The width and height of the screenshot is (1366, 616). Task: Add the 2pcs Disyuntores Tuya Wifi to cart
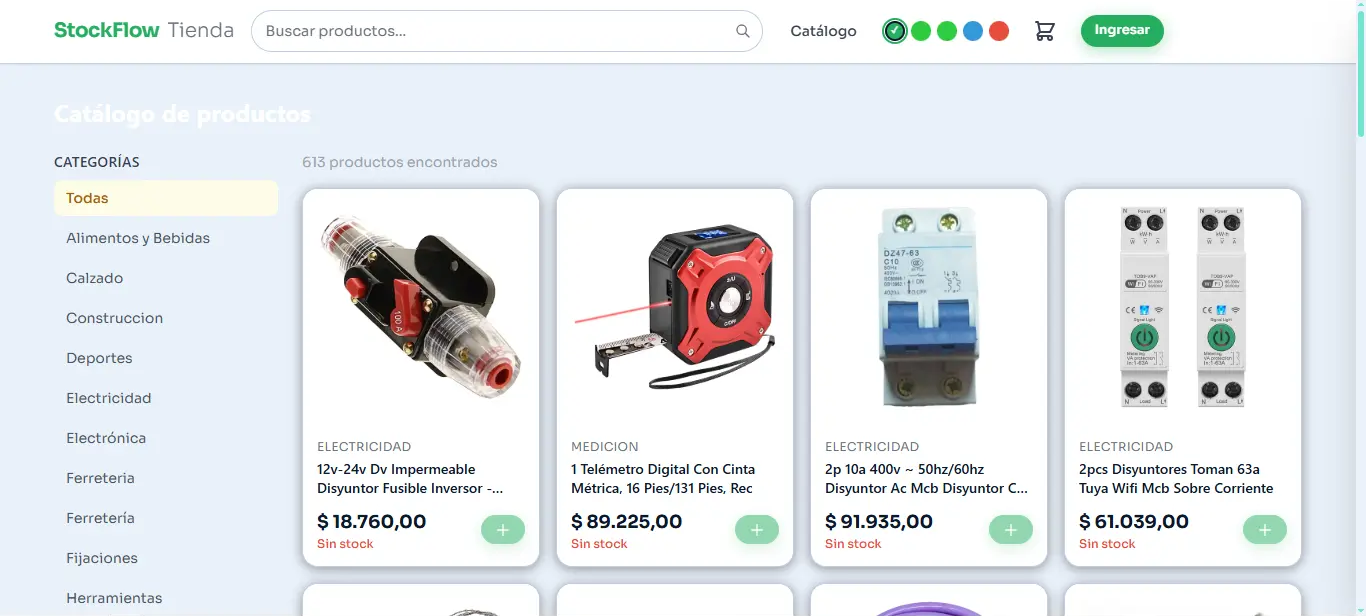point(1265,530)
